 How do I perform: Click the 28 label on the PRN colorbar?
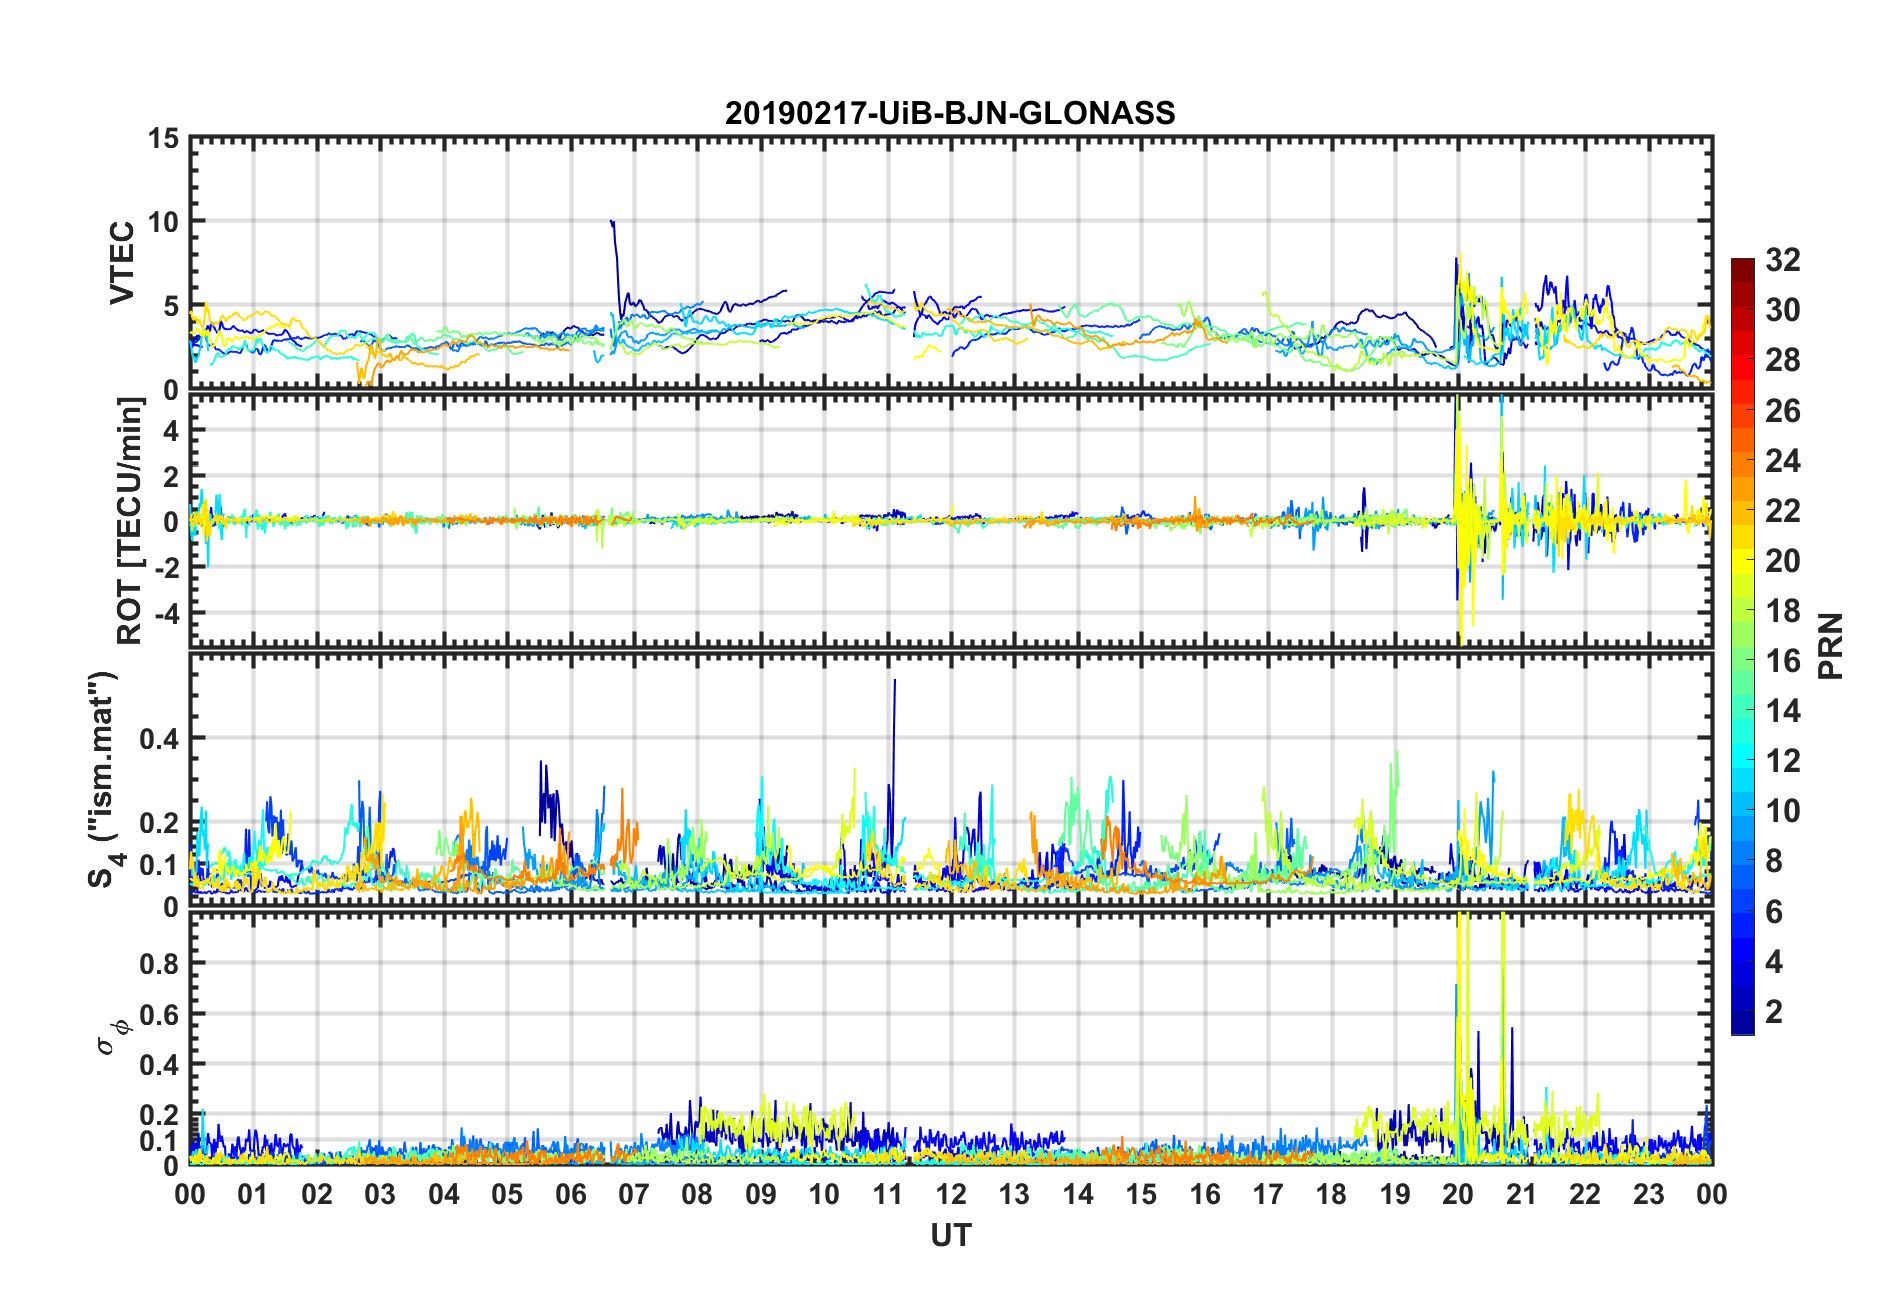coord(1783,360)
